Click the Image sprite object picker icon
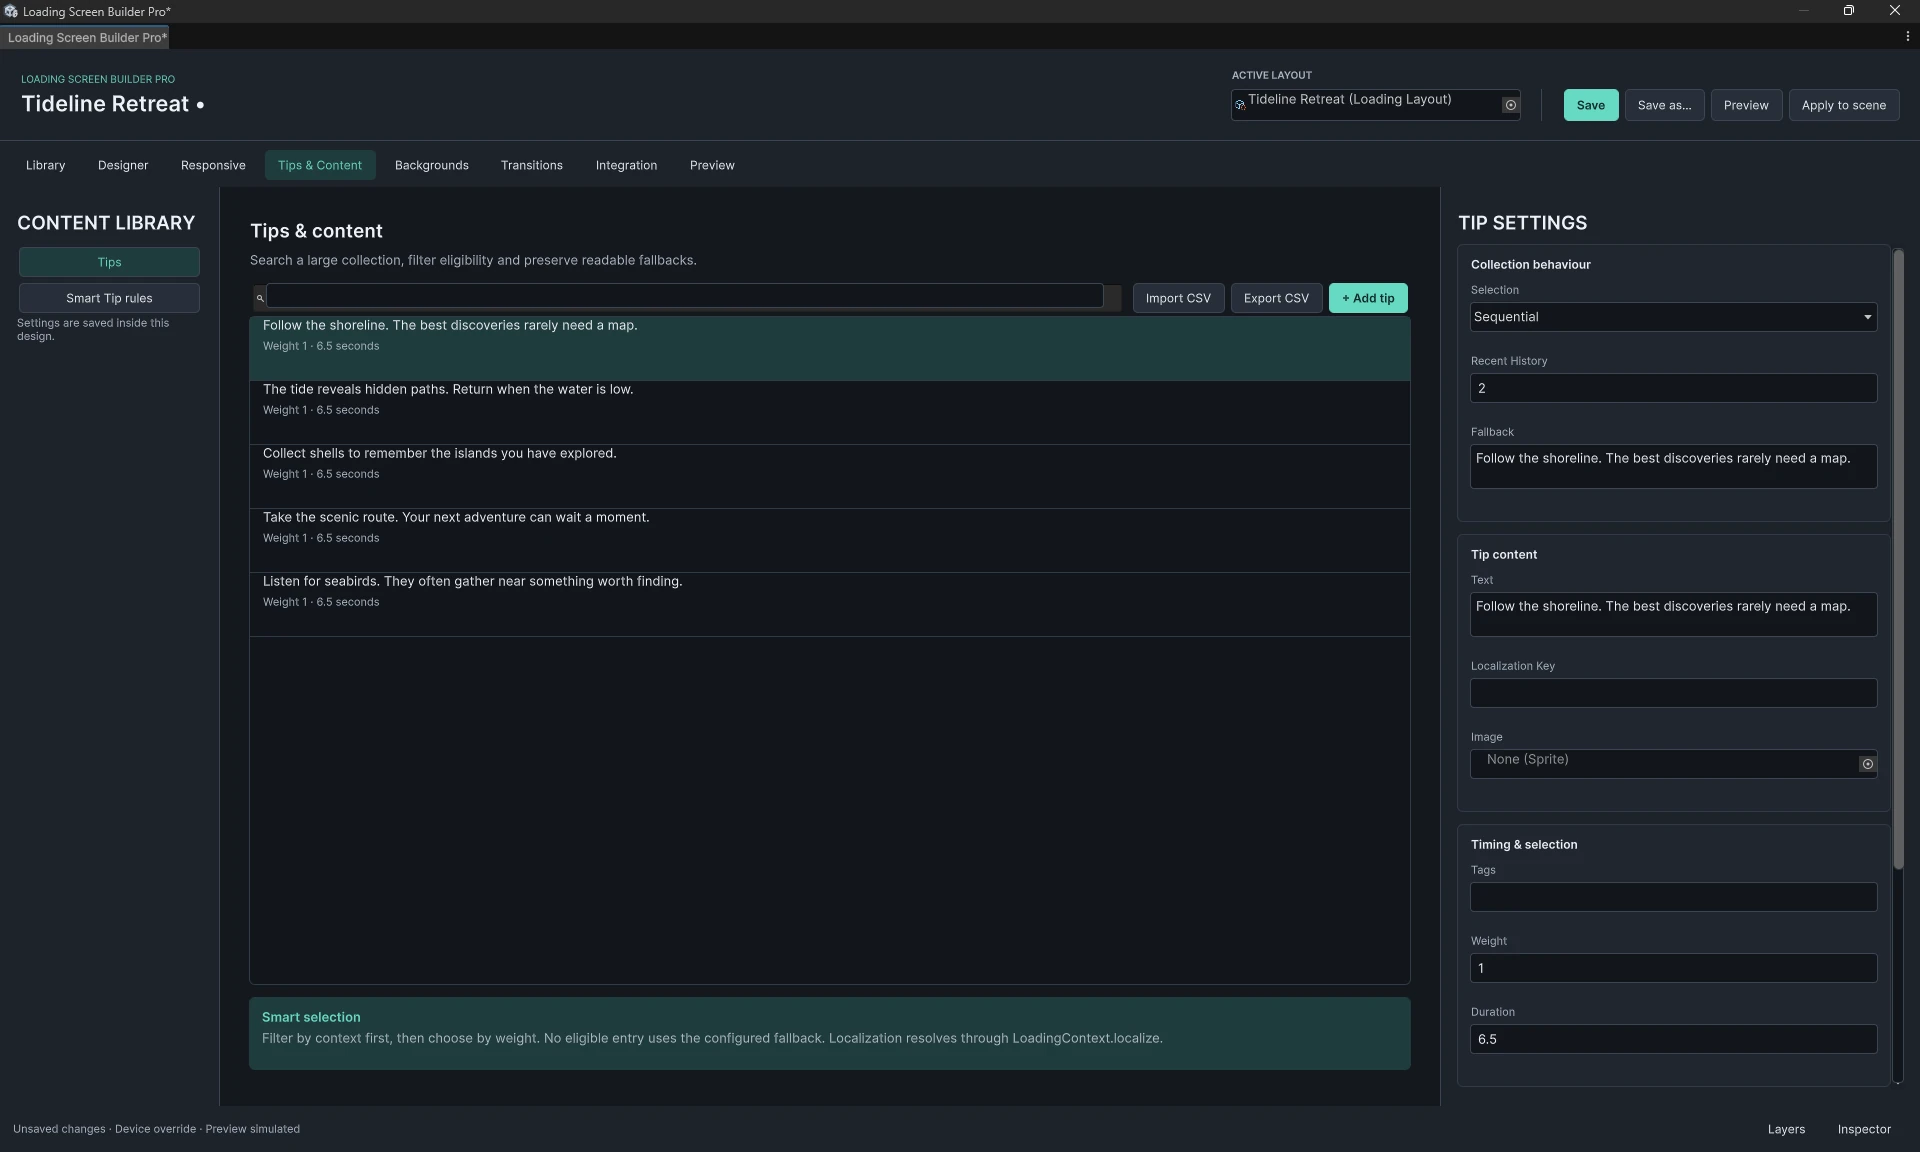1920x1152 pixels. (x=1867, y=764)
